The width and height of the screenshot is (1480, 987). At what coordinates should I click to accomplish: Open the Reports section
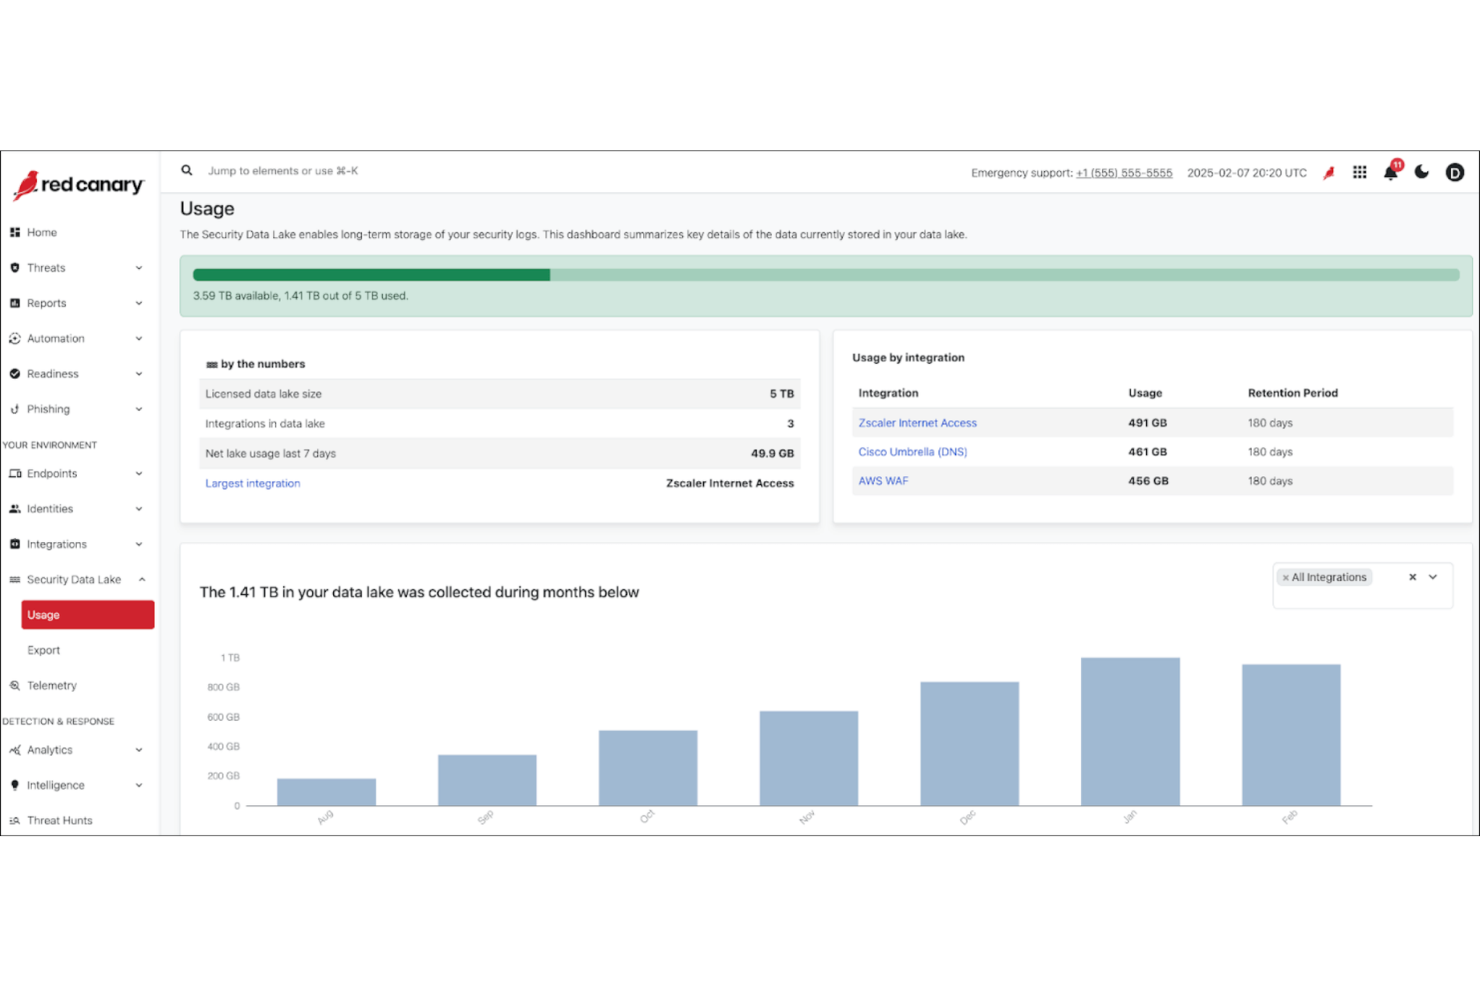point(46,303)
